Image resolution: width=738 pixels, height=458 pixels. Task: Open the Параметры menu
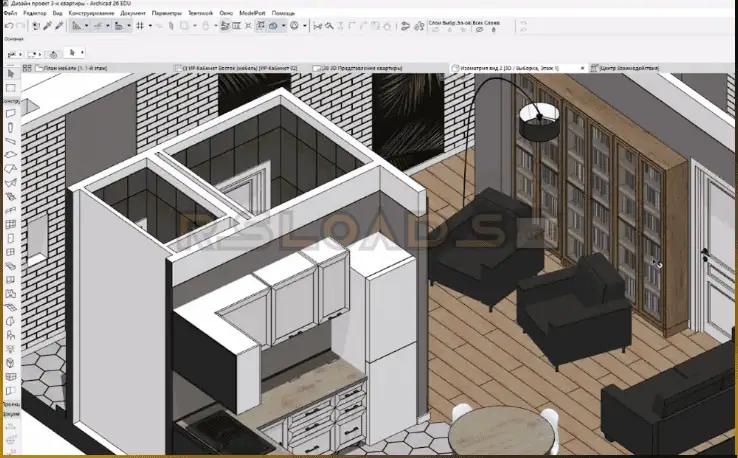167,13
